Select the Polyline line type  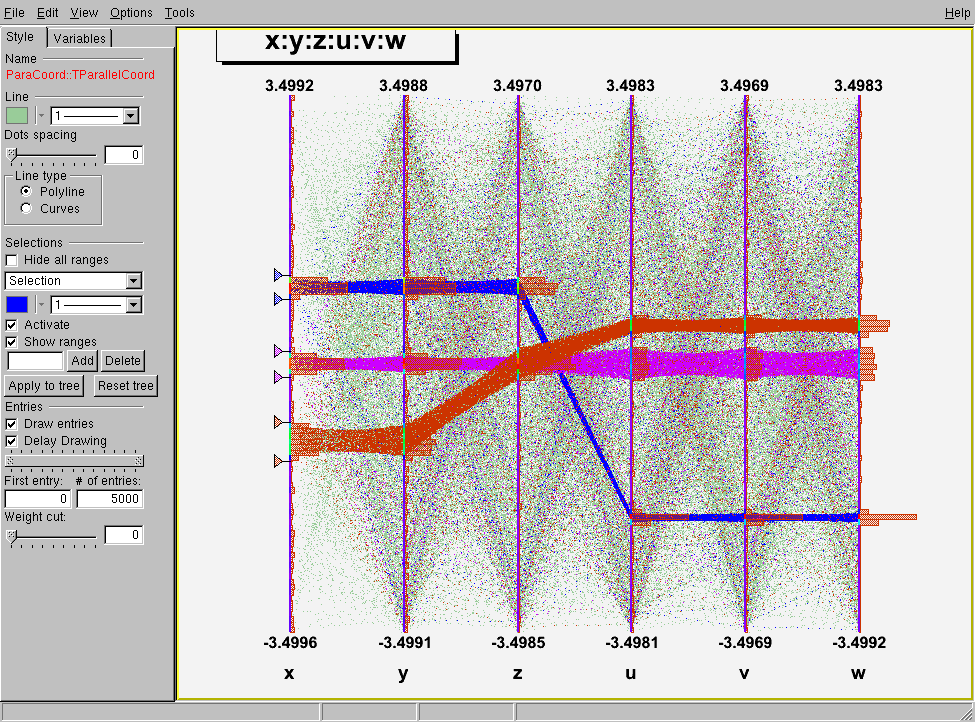pyautogui.click(x=26, y=191)
